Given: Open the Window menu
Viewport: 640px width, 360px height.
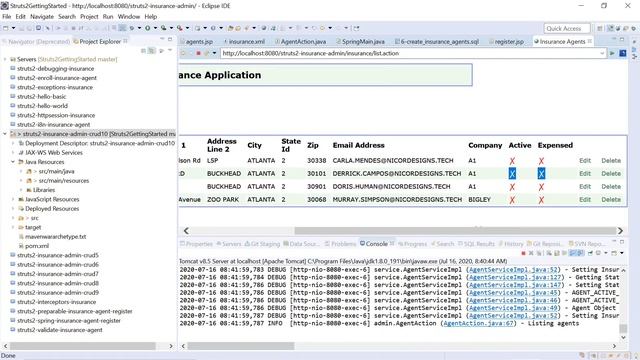Looking at the screenshot, I should (129, 17).
